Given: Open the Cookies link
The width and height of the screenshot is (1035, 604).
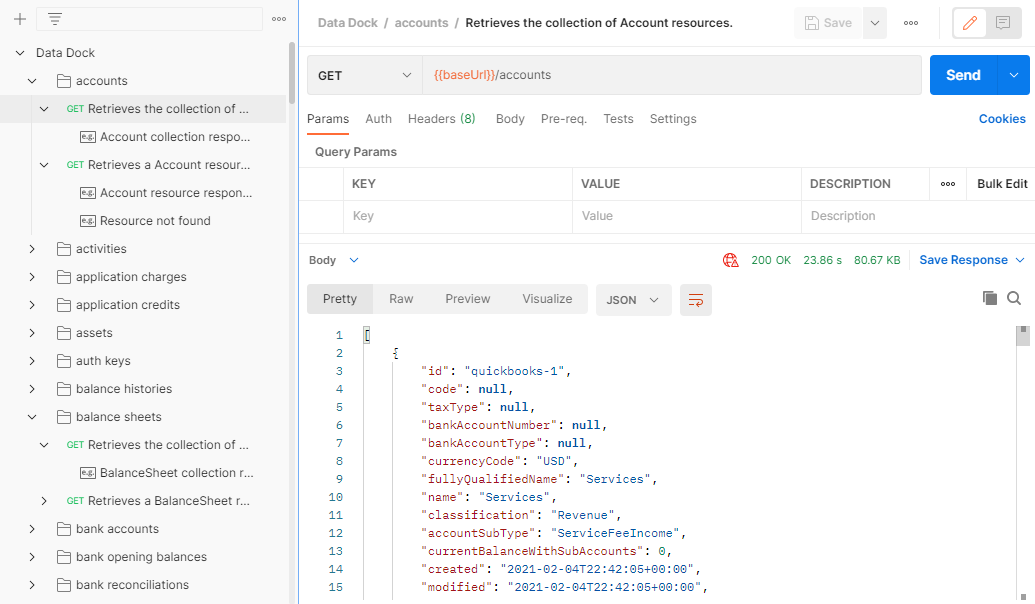Looking at the screenshot, I should (x=1002, y=119).
